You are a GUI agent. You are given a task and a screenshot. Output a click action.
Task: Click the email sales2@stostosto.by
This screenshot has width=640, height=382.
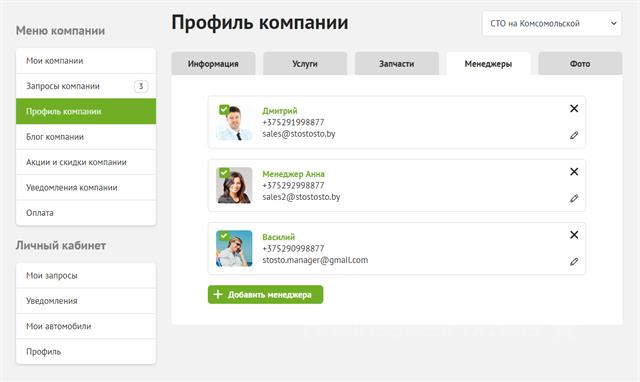point(301,197)
